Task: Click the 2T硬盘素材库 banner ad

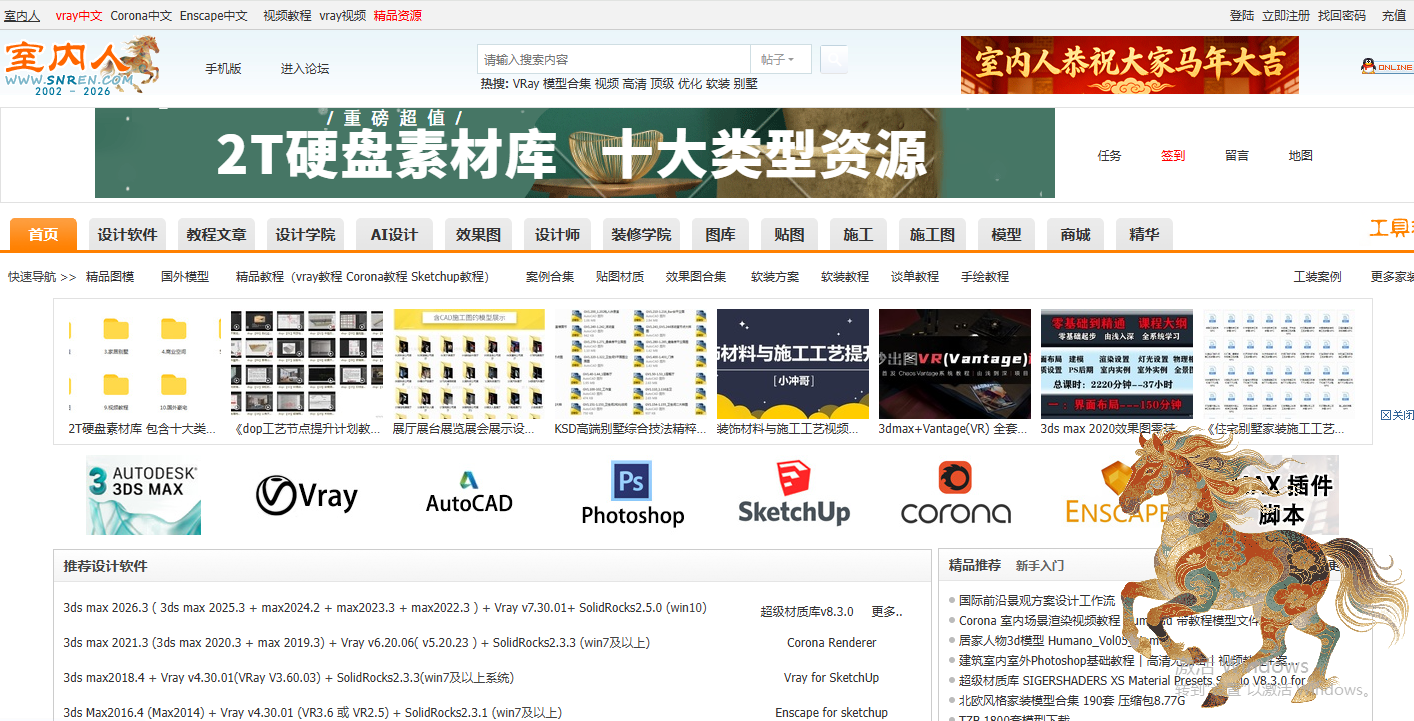Action: 575,153
